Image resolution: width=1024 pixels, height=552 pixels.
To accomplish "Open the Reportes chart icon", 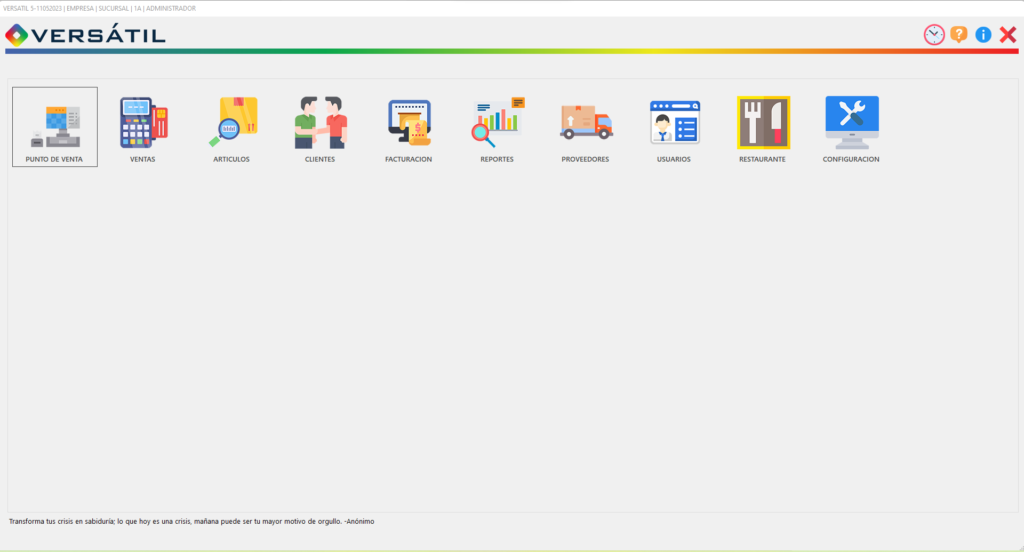I will pyautogui.click(x=498, y=123).
